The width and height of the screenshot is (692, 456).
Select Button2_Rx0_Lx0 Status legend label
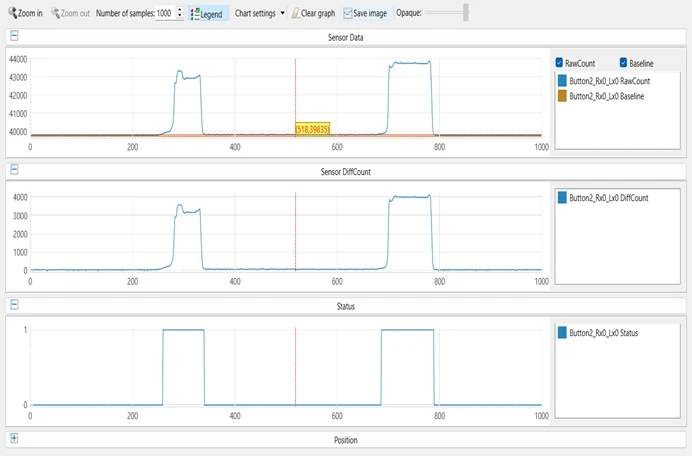click(x=603, y=333)
